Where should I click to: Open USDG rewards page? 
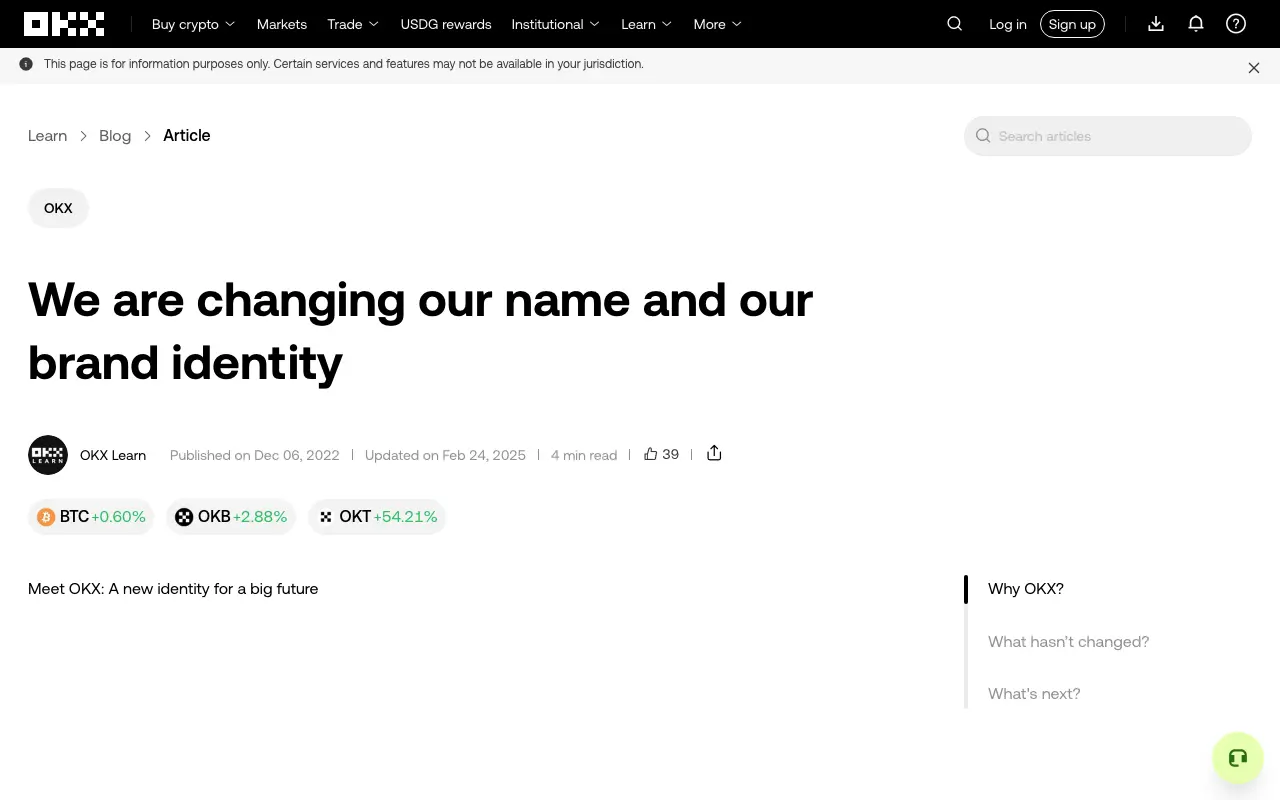point(446,24)
